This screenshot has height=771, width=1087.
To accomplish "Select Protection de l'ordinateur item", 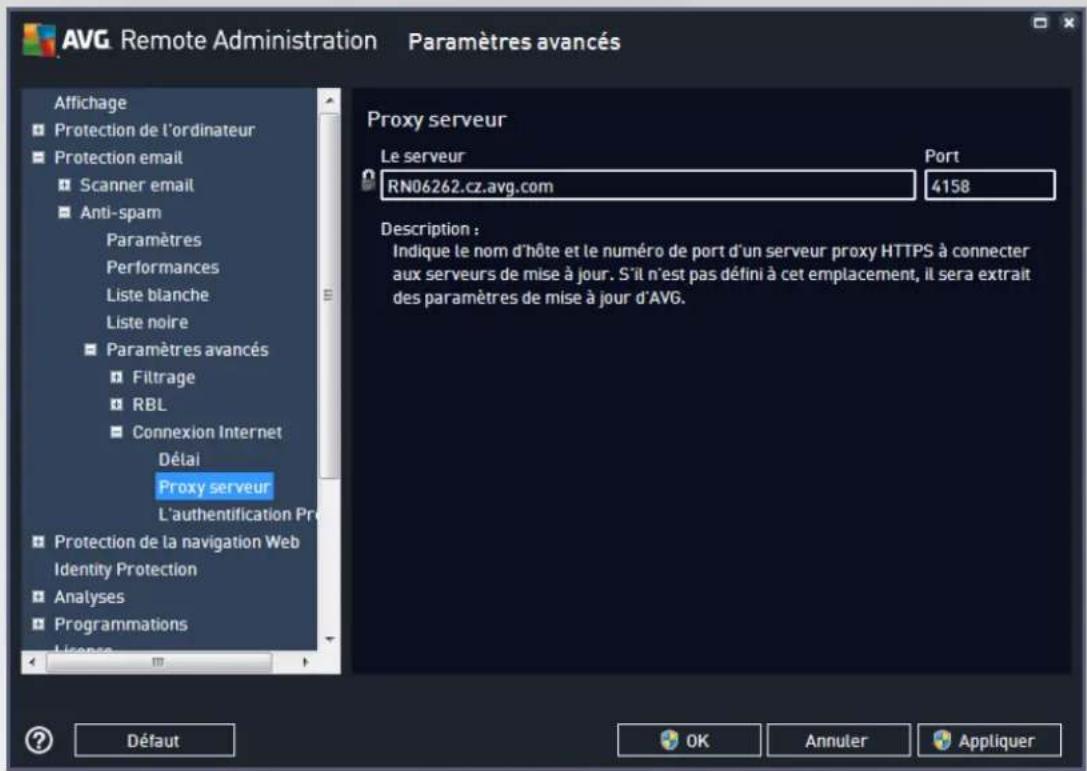I will coord(155,130).
